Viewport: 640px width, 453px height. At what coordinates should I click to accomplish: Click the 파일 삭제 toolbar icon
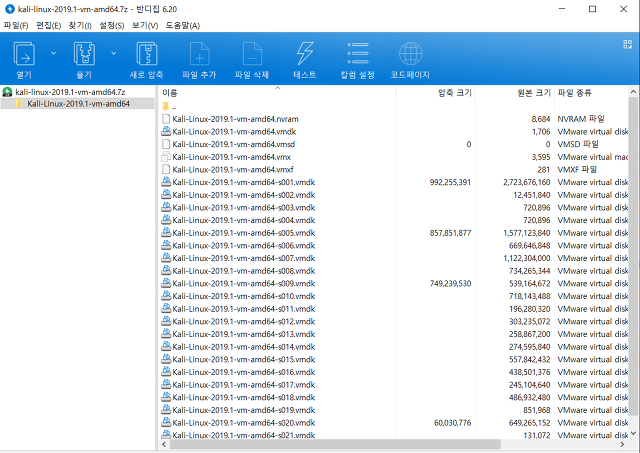[252, 53]
